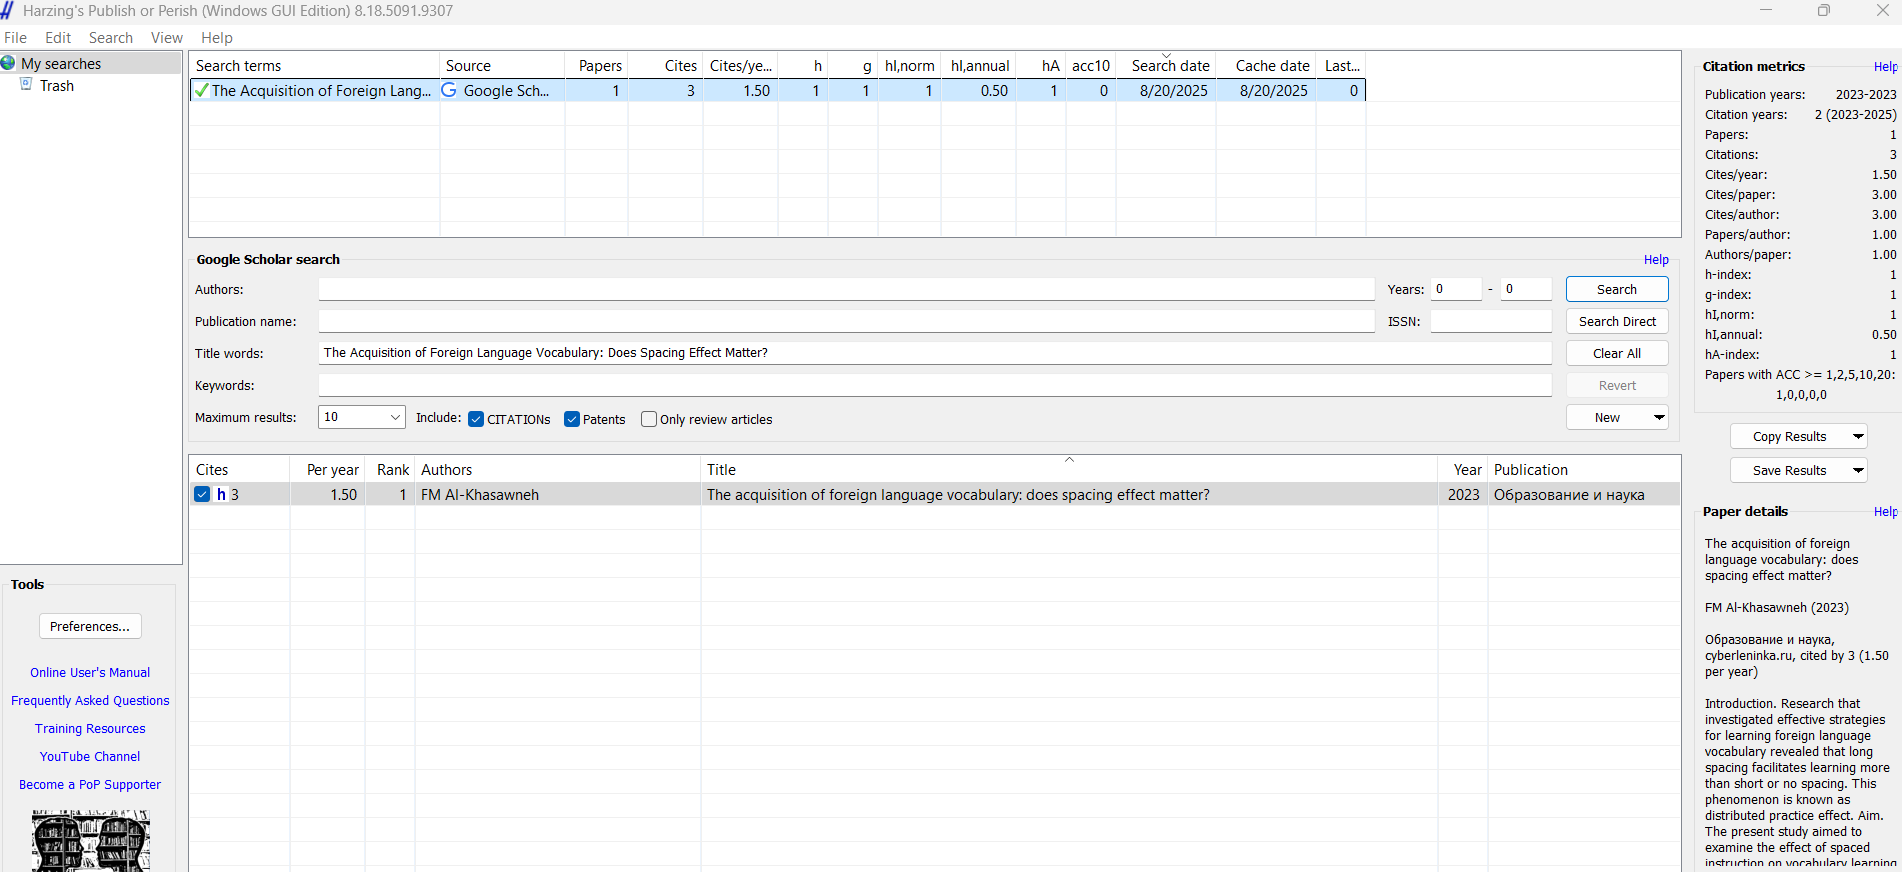Expand the Save Results dropdown arrow
Image resolution: width=1902 pixels, height=872 pixels.
(1857, 470)
